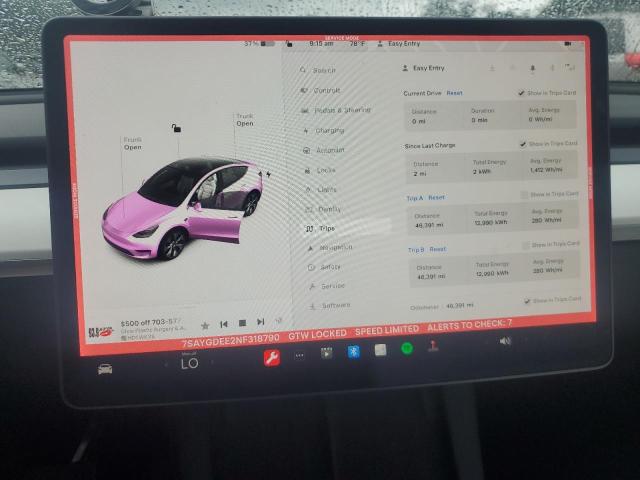Open Pedals & Steering settings
Image resolution: width=640 pixels, height=480 pixels.
pyautogui.click(x=336, y=110)
